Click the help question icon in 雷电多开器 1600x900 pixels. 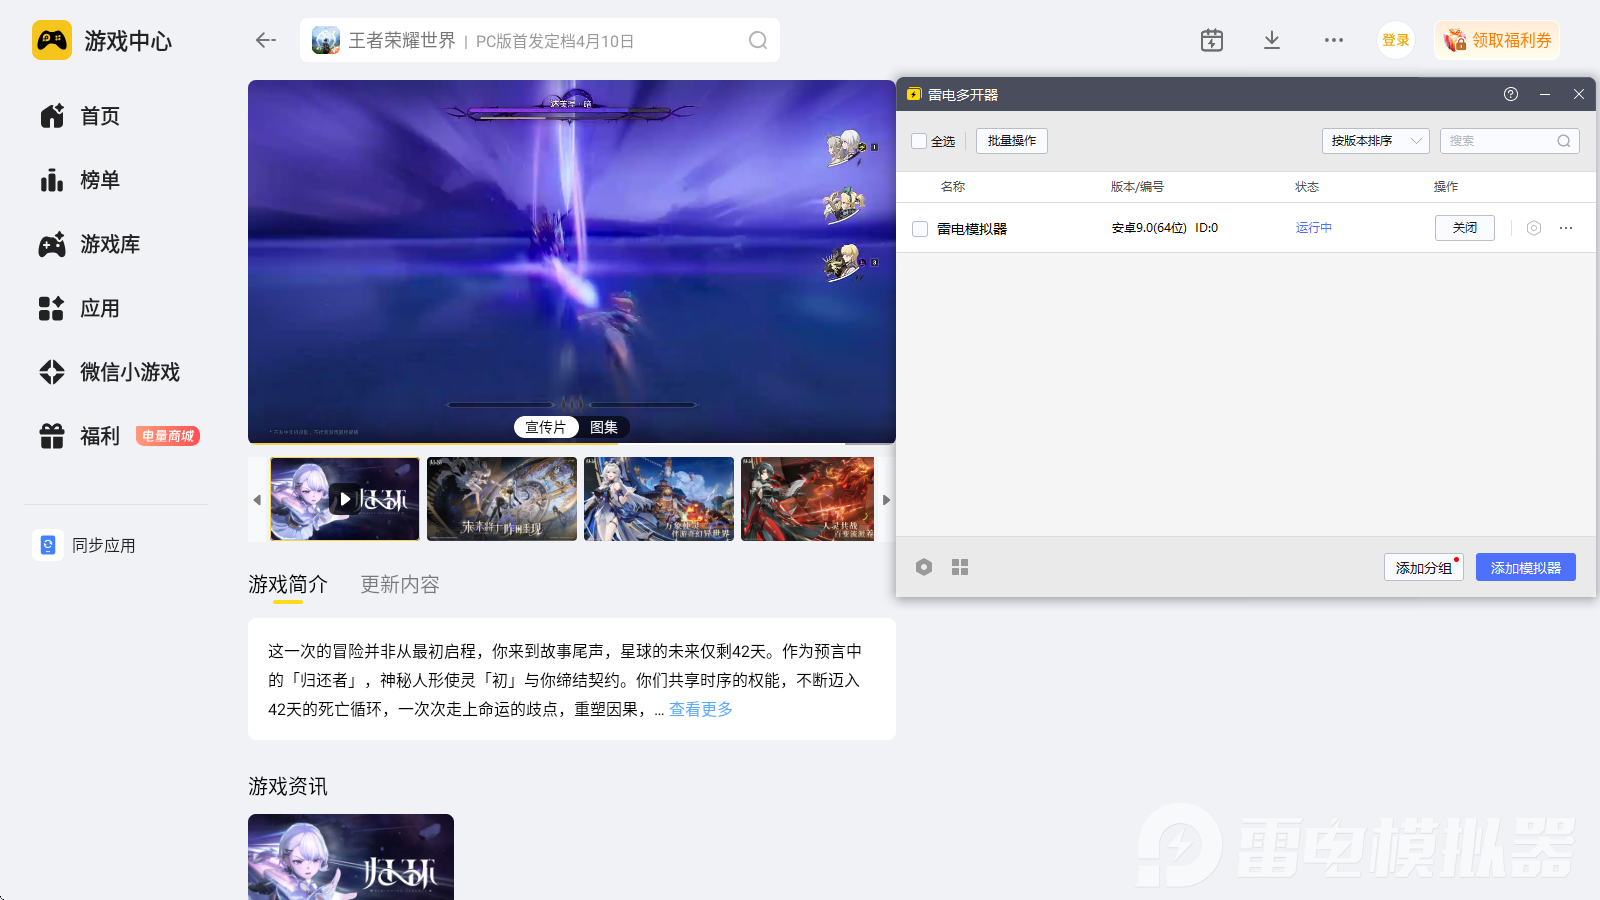click(1511, 94)
